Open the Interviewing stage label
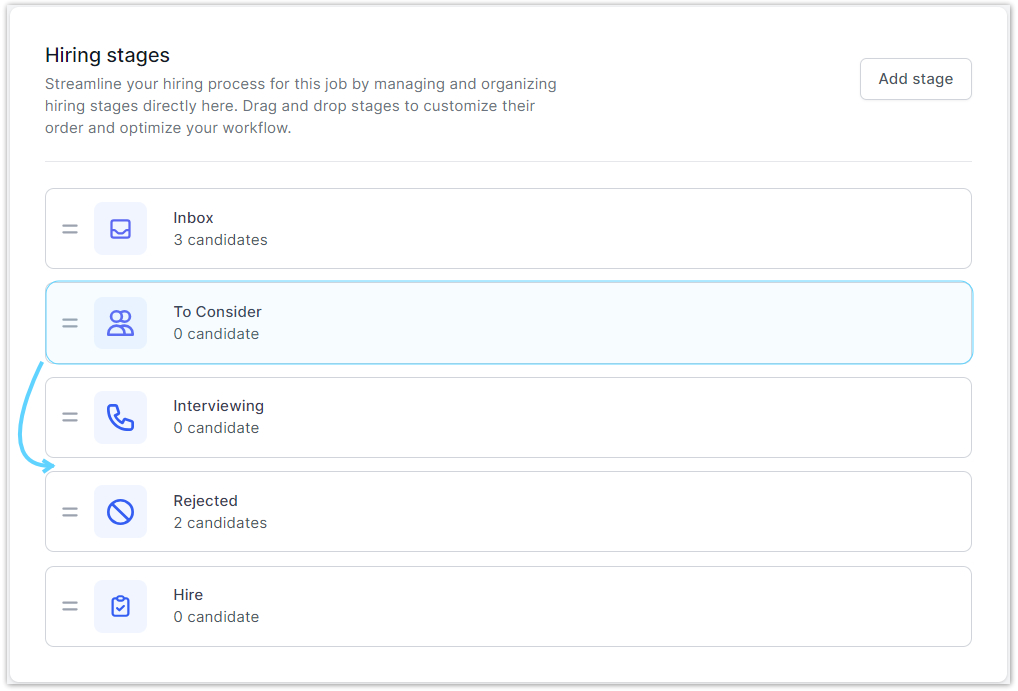The height and width of the screenshot is (691, 1018). [x=218, y=406]
